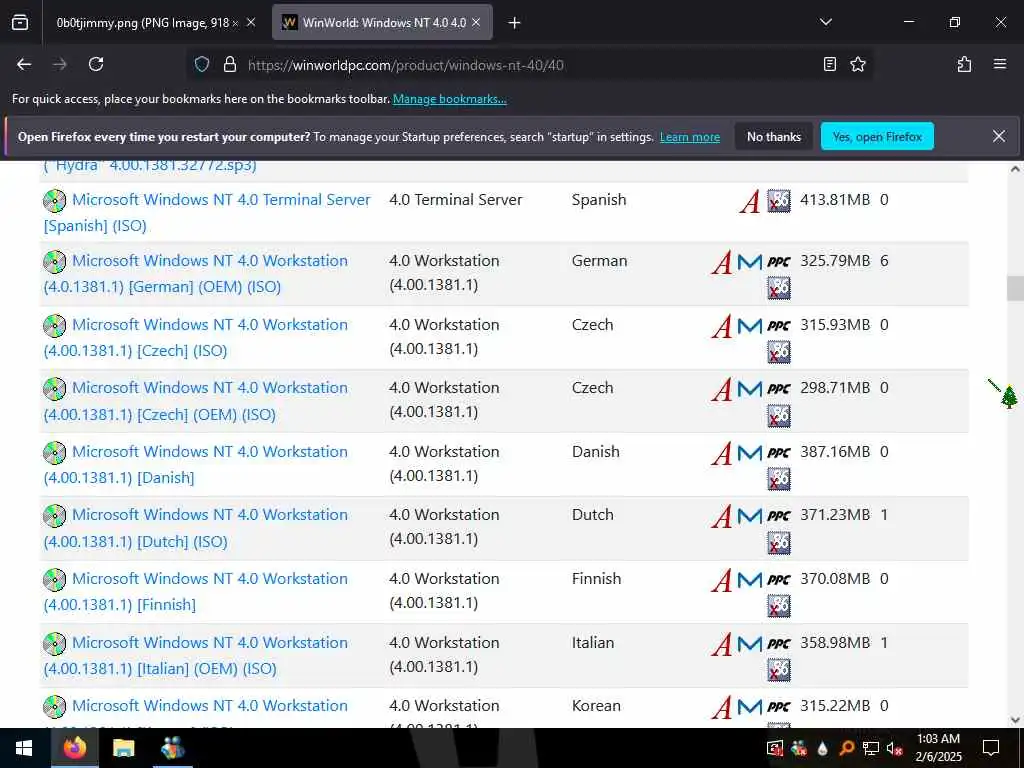The height and width of the screenshot is (768, 1024).
Task: Click the muted volume icon in system tray
Action: [x=894, y=748]
